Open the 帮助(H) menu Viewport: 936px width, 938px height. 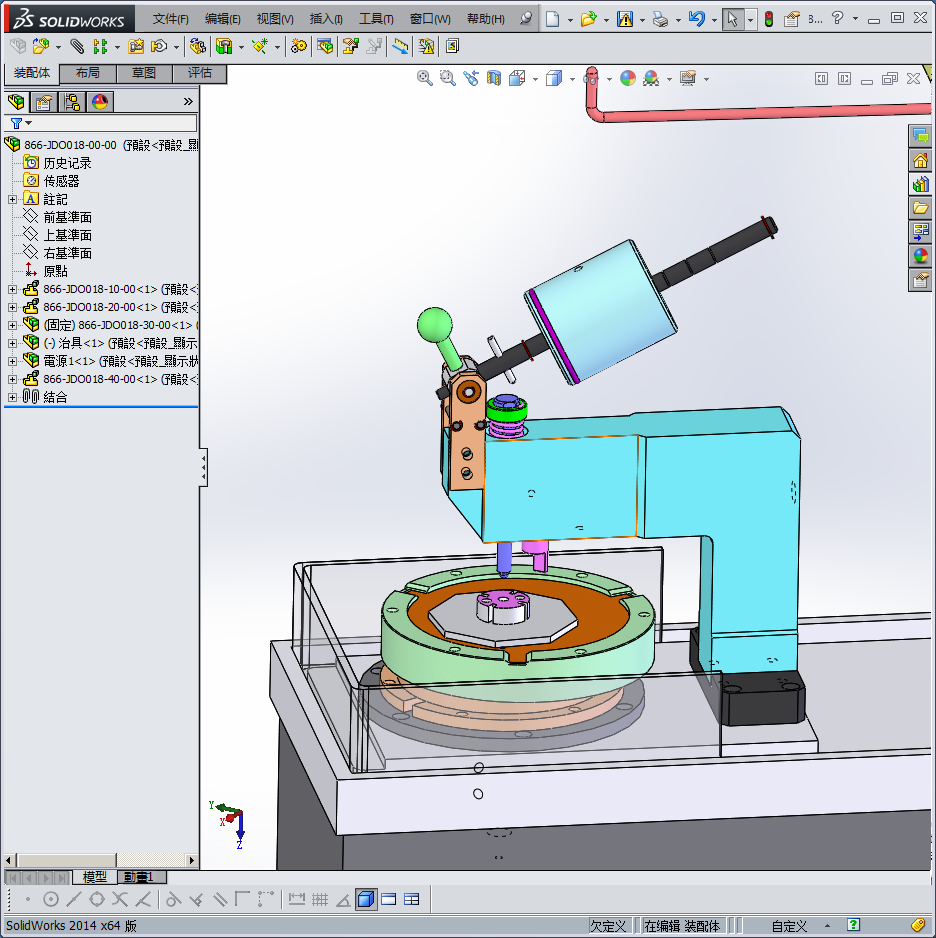click(x=486, y=19)
